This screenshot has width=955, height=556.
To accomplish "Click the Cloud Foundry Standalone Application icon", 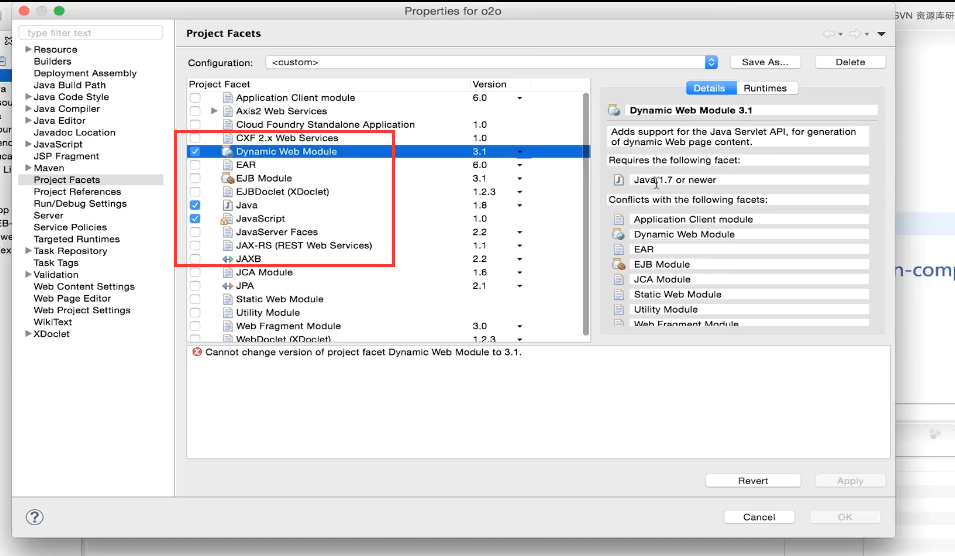I will tap(228, 124).
